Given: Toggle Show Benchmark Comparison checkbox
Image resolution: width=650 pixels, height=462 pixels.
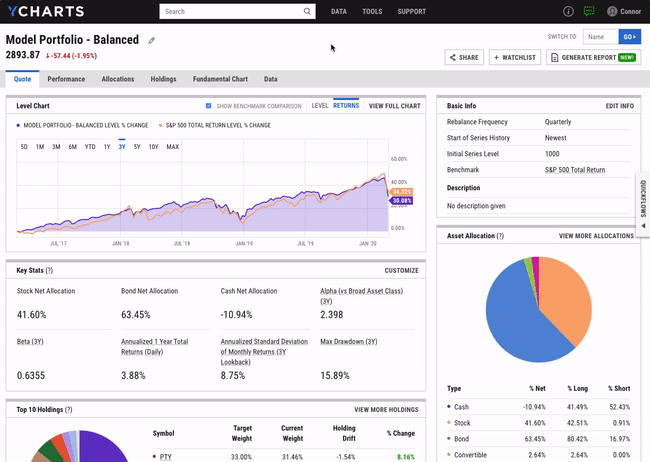Looking at the screenshot, I should 209,106.
